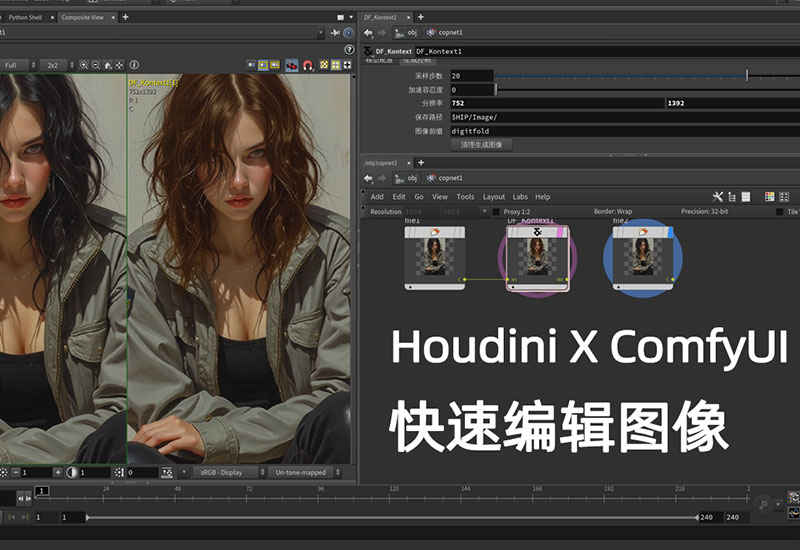This screenshot has width=800, height=550.
Task: Switch to the Composite View tab
Action: pos(87,17)
